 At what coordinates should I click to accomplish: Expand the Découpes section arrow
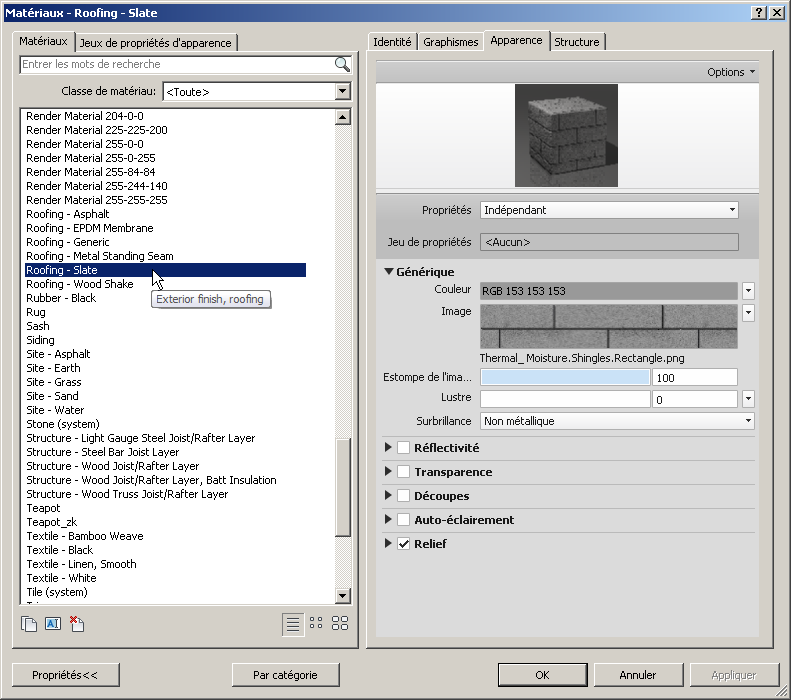[388, 495]
